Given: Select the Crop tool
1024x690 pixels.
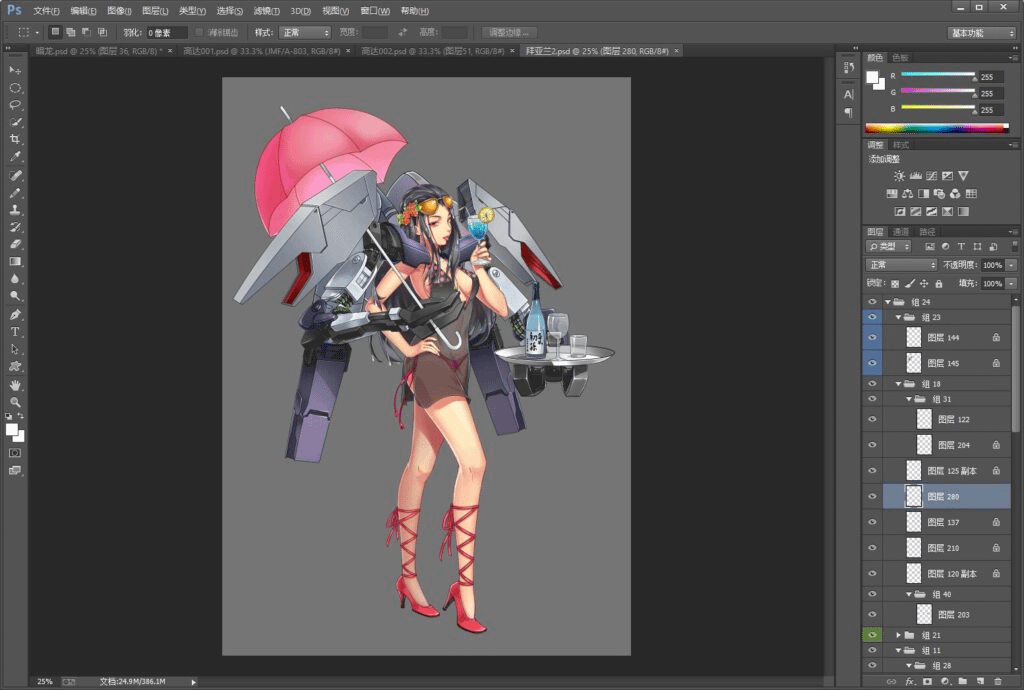Looking at the screenshot, I should coord(15,139).
